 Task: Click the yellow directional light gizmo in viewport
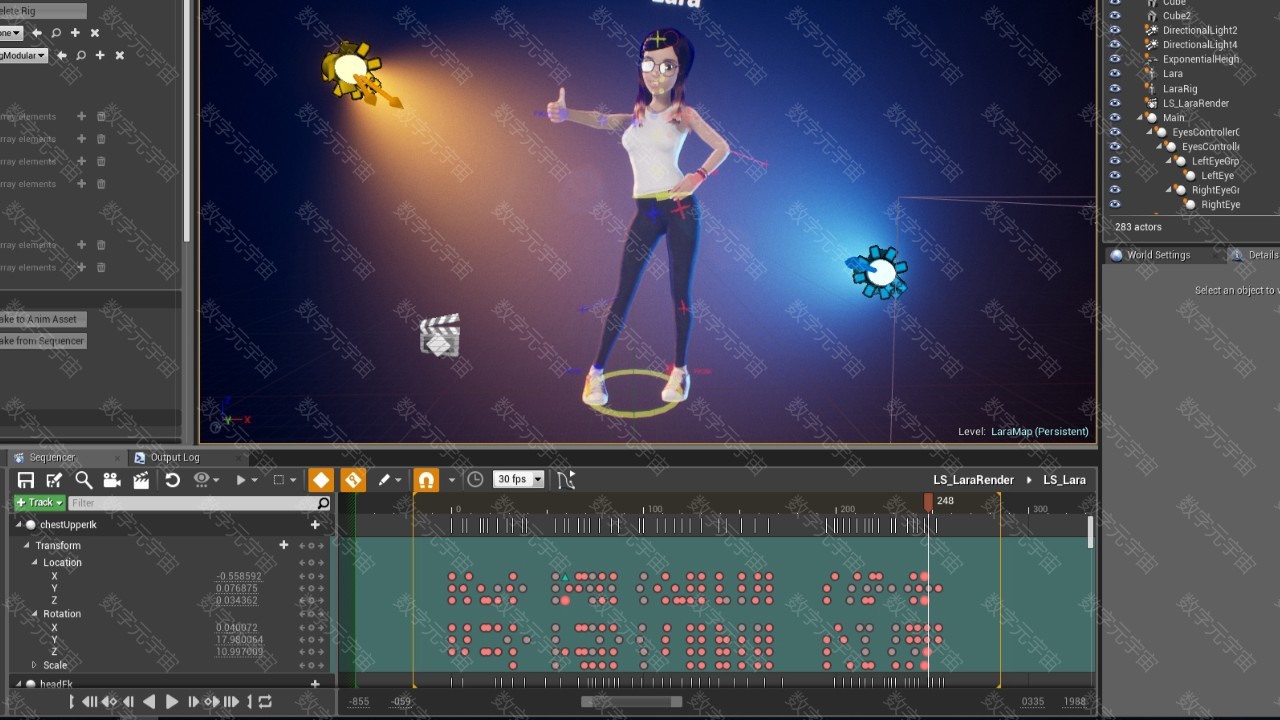point(352,71)
